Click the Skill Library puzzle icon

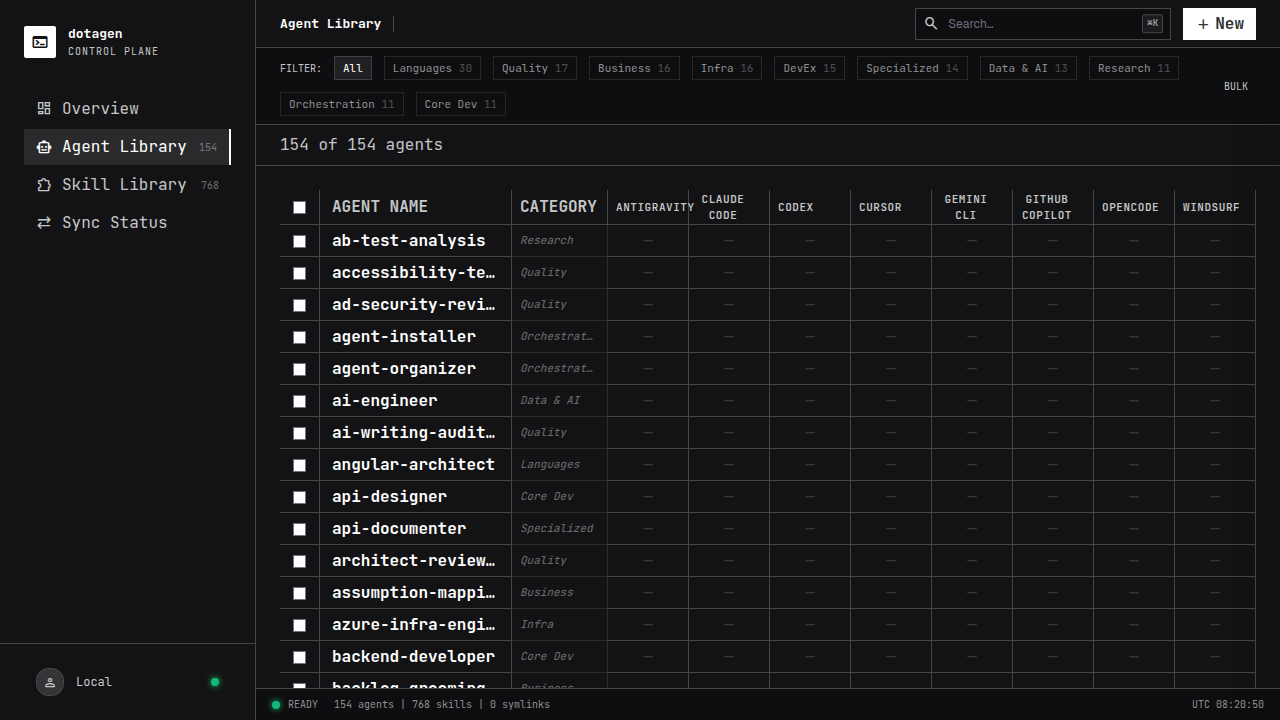(44, 184)
